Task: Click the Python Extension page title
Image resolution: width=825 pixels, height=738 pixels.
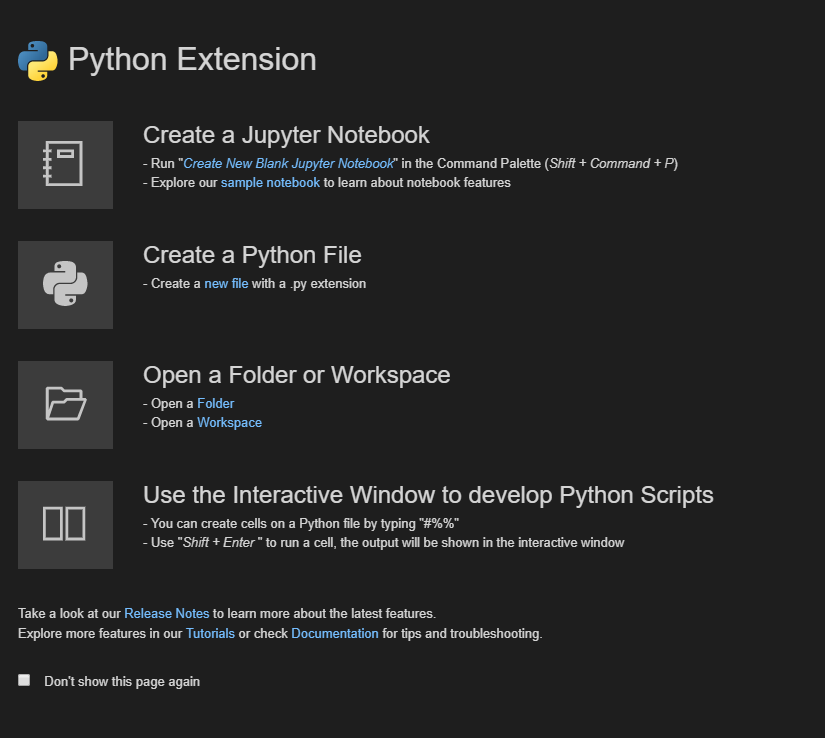Action: [x=192, y=60]
